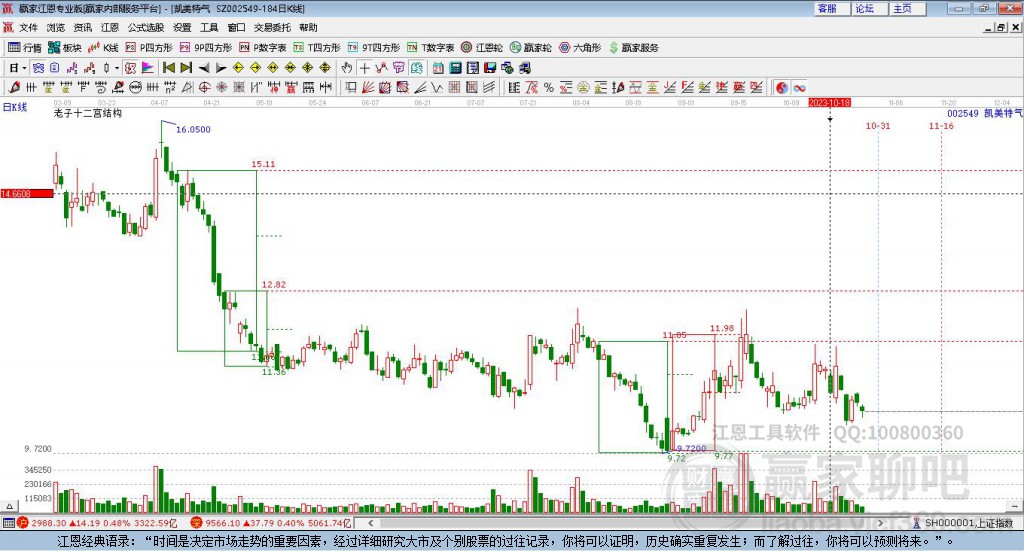The height and width of the screenshot is (551, 1024).
Task: Toggle the crosshair cursor tool
Action: click(x=364, y=68)
